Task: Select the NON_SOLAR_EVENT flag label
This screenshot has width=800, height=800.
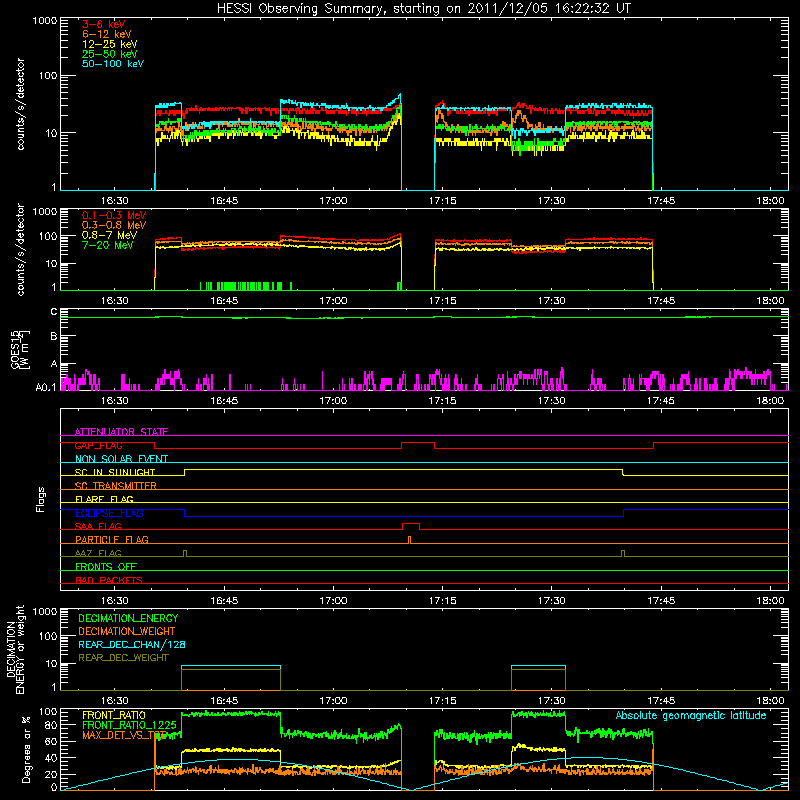Action: click(x=121, y=459)
